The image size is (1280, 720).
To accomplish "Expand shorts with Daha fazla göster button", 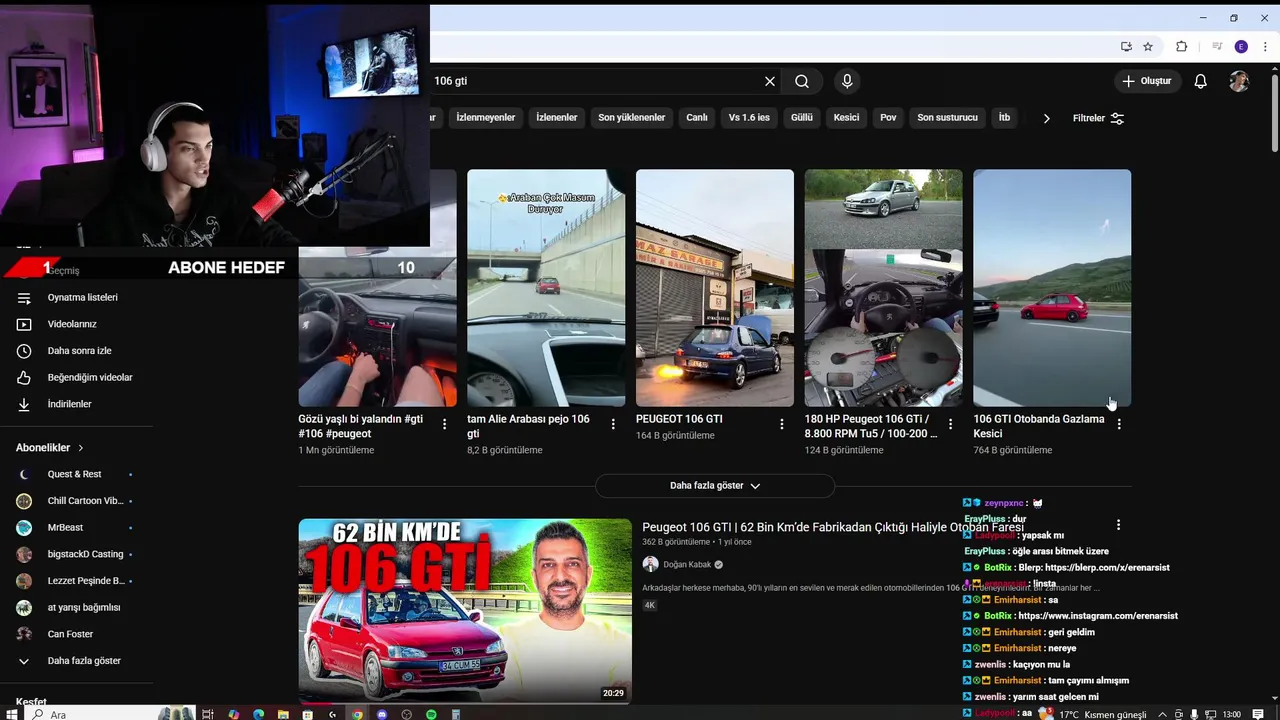I will pos(715,486).
